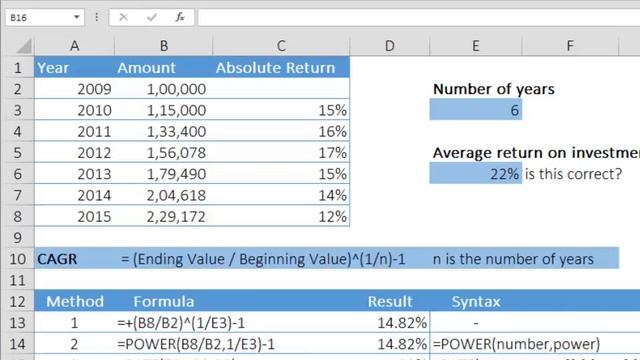Click the formula =+(B8/B2)^(1/E3)-1
The width and height of the screenshot is (640, 360).
coord(181,323)
